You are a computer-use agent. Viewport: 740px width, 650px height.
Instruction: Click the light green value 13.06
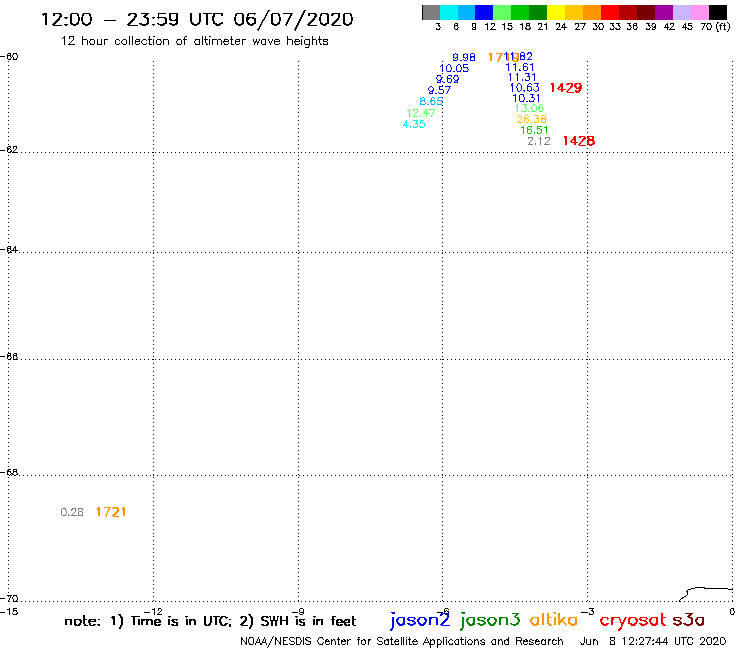coord(529,109)
